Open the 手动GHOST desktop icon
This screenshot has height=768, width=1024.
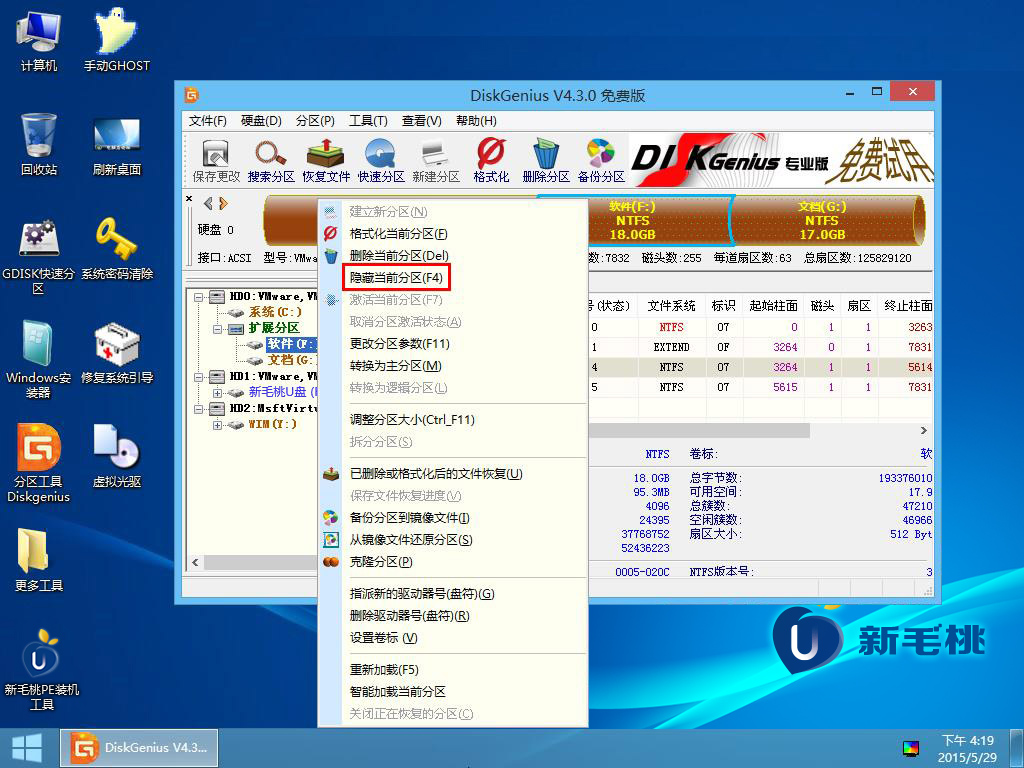coord(117,40)
